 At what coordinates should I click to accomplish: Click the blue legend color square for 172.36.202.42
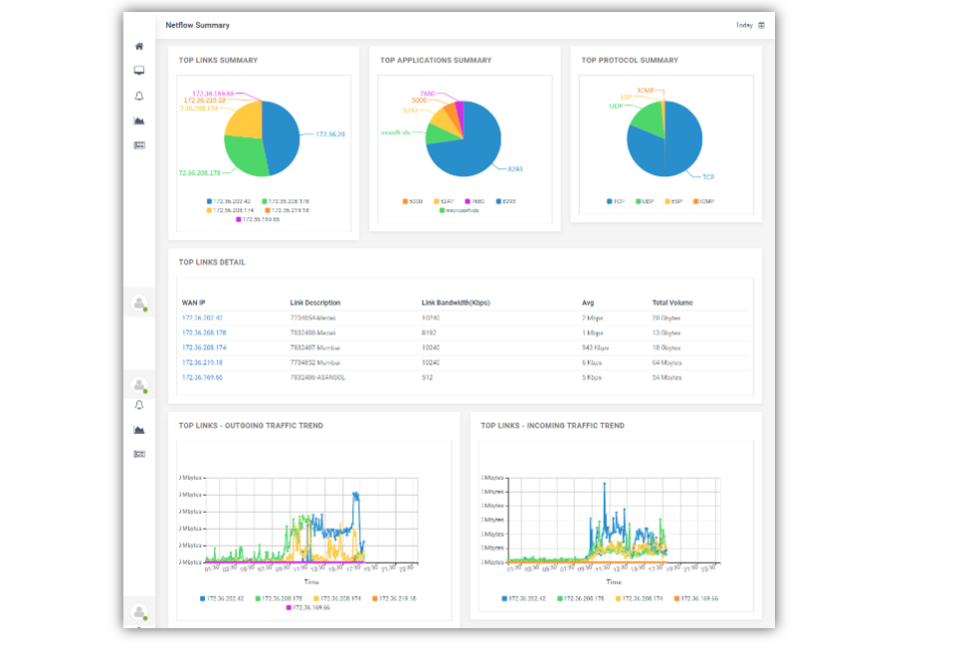[203, 596]
